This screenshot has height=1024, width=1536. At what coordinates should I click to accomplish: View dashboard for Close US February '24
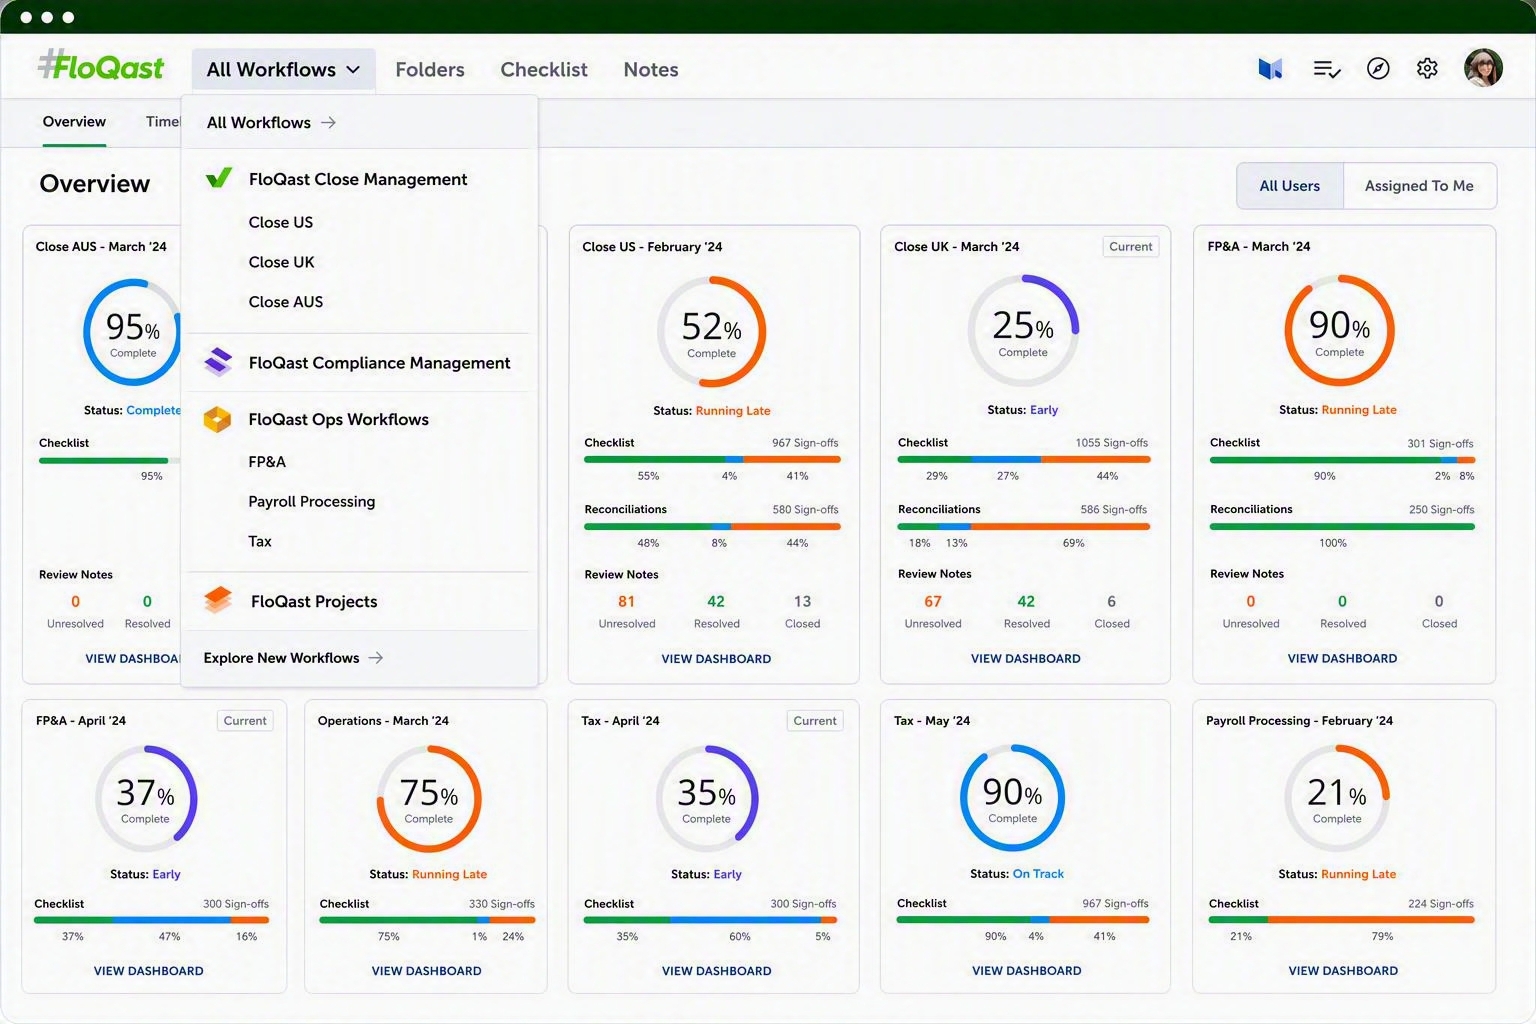[x=716, y=659]
